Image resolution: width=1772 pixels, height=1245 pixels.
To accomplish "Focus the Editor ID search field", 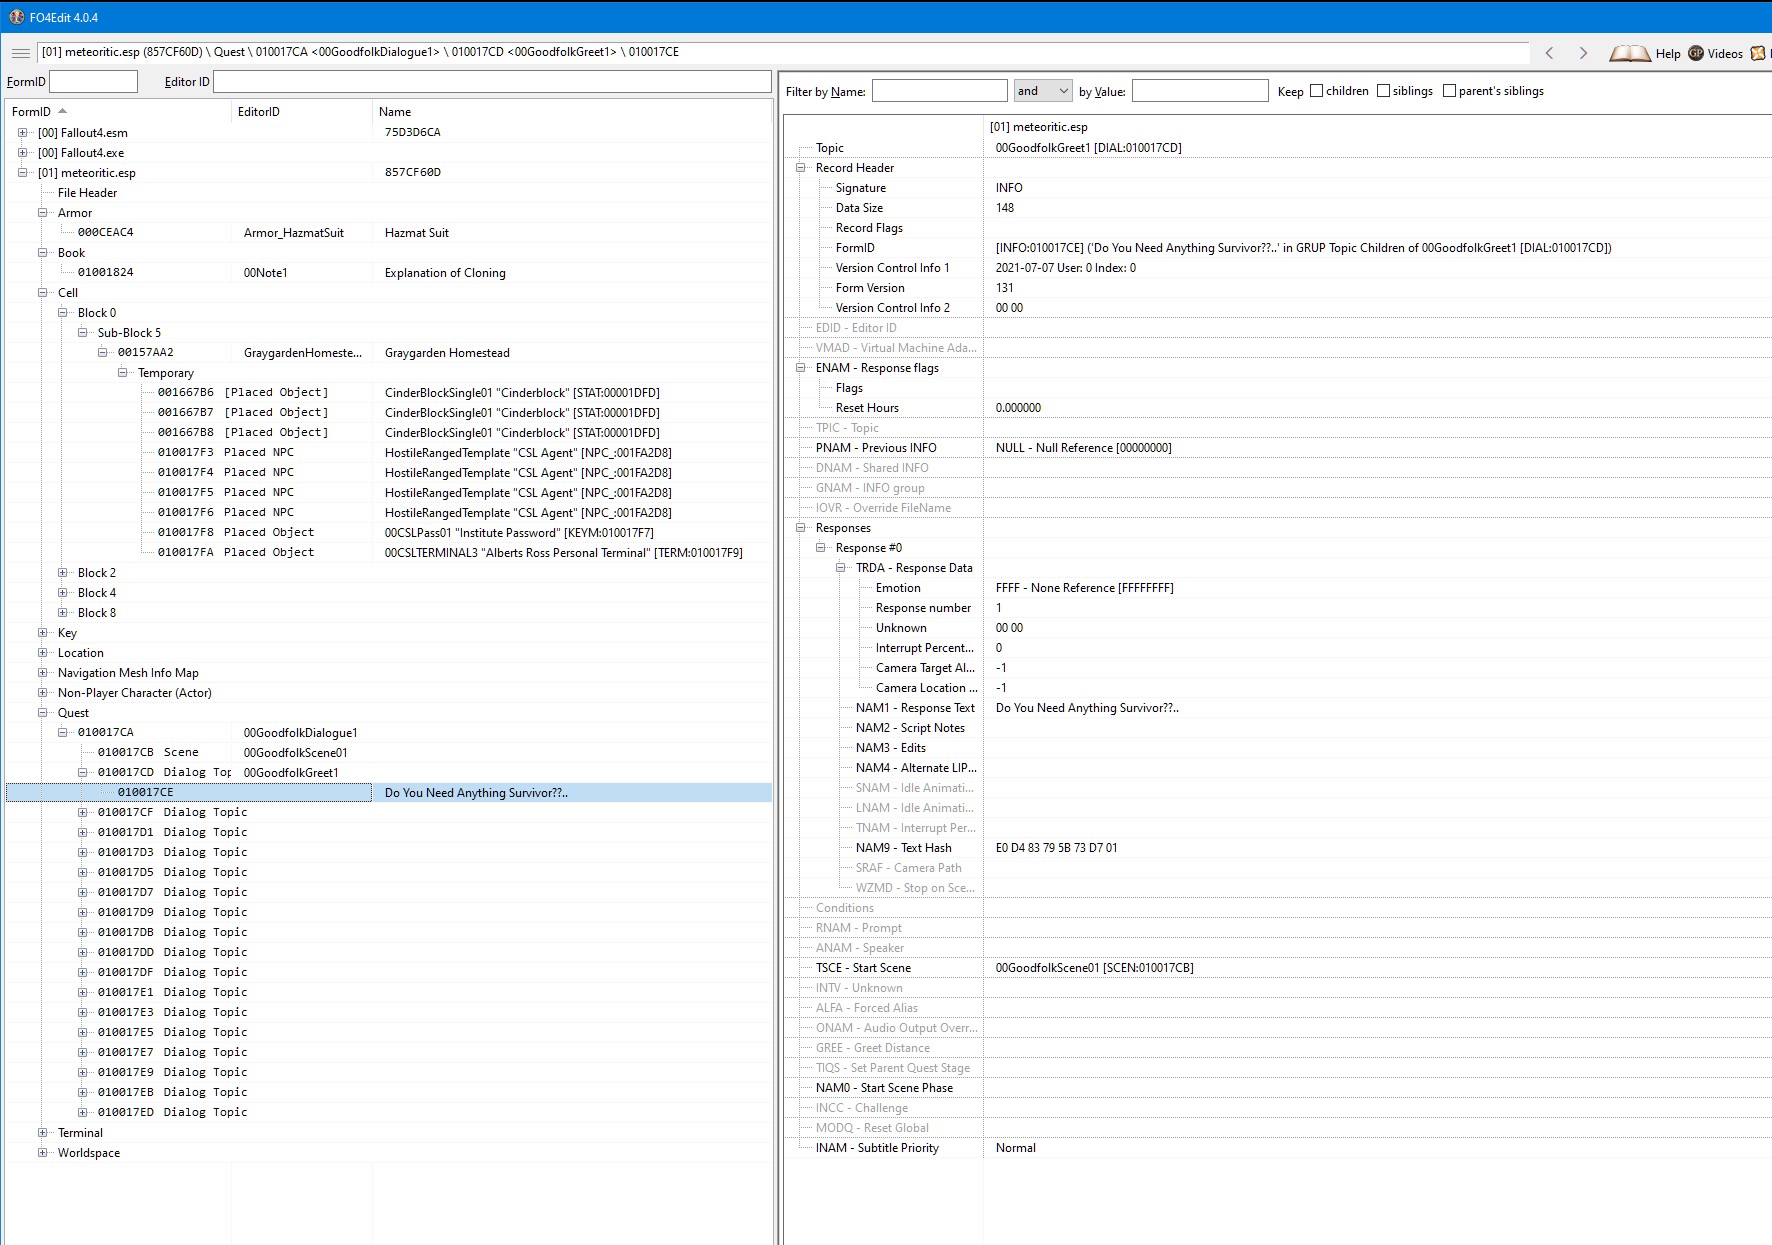I will click(492, 81).
